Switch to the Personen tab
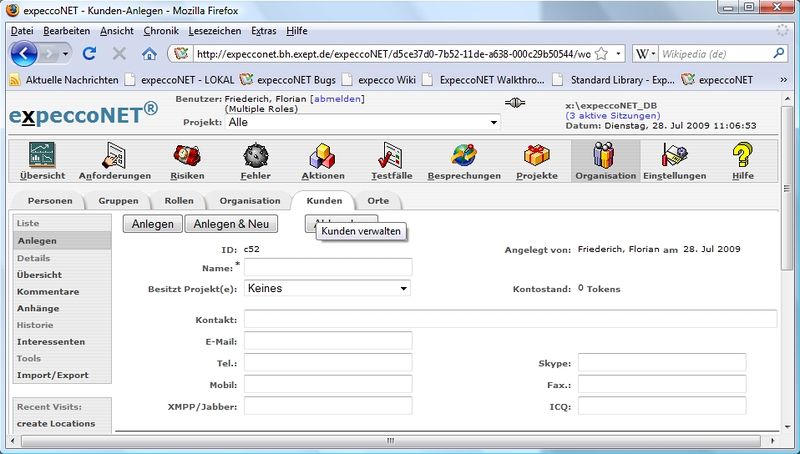This screenshot has width=800, height=454. pyautogui.click(x=49, y=200)
